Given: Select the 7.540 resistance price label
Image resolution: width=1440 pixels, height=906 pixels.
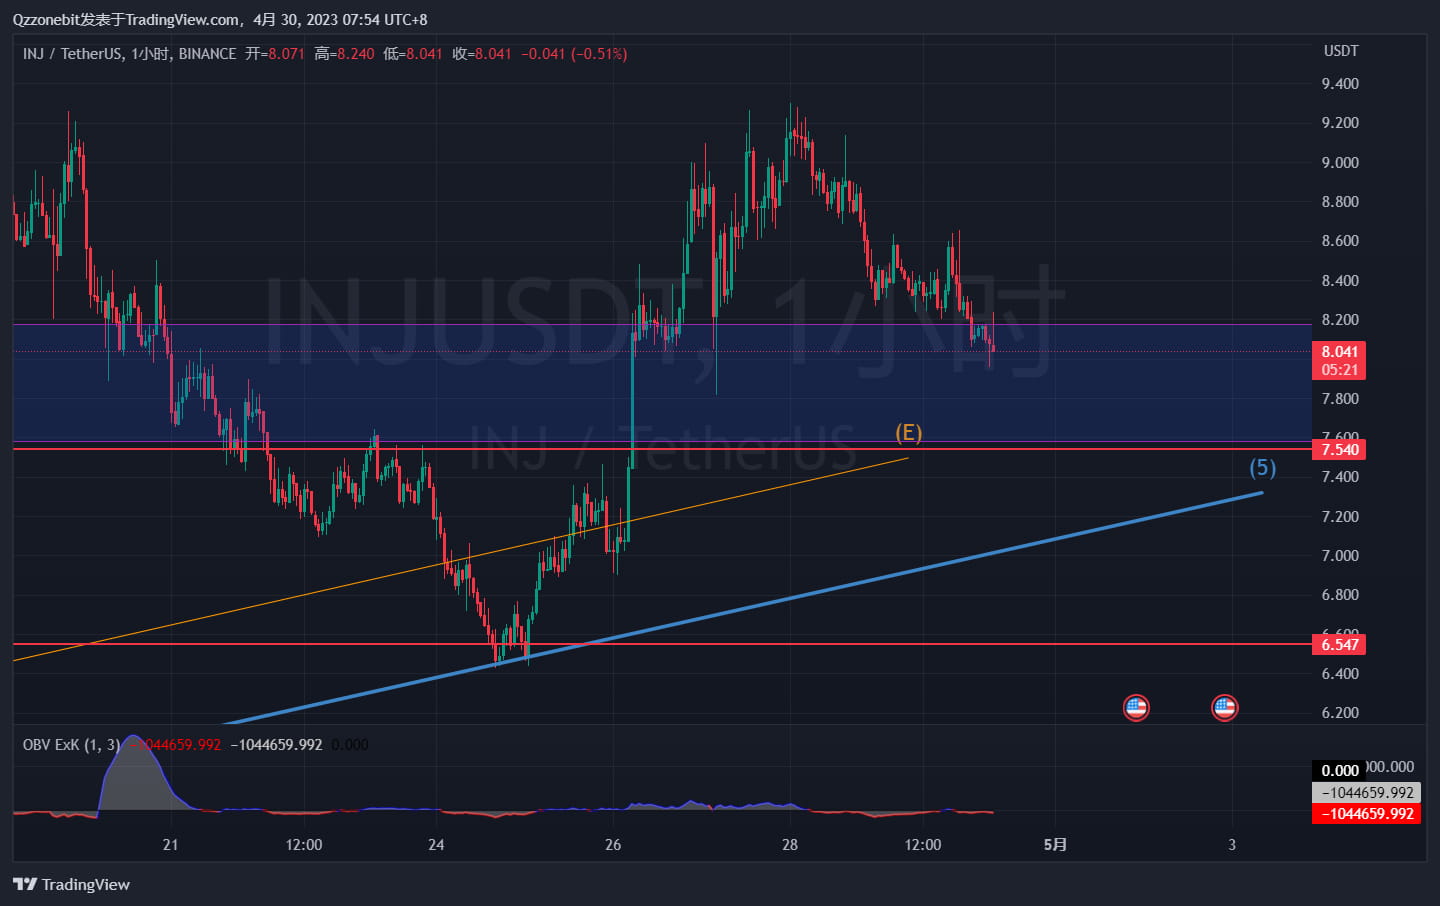Looking at the screenshot, I should click(x=1337, y=449).
